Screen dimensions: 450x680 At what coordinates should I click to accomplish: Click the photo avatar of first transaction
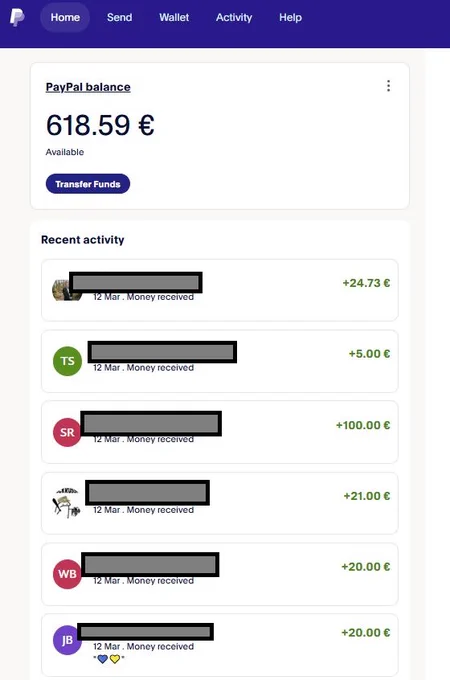click(x=66, y=290)
